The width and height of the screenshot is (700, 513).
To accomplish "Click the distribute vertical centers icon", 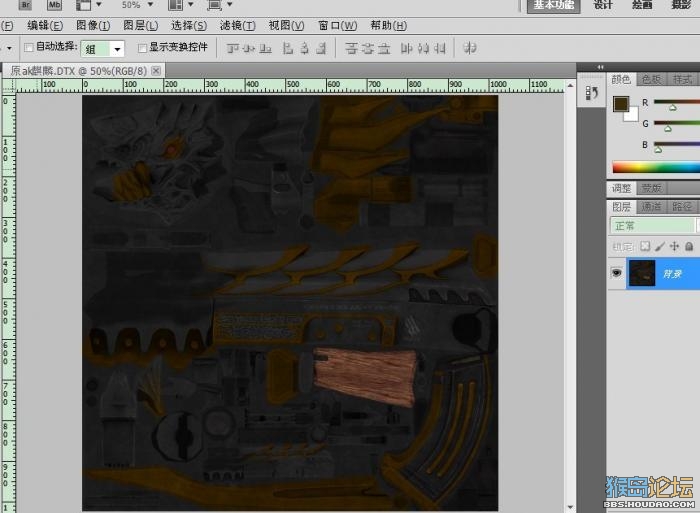I will click(x=368, y=48).
